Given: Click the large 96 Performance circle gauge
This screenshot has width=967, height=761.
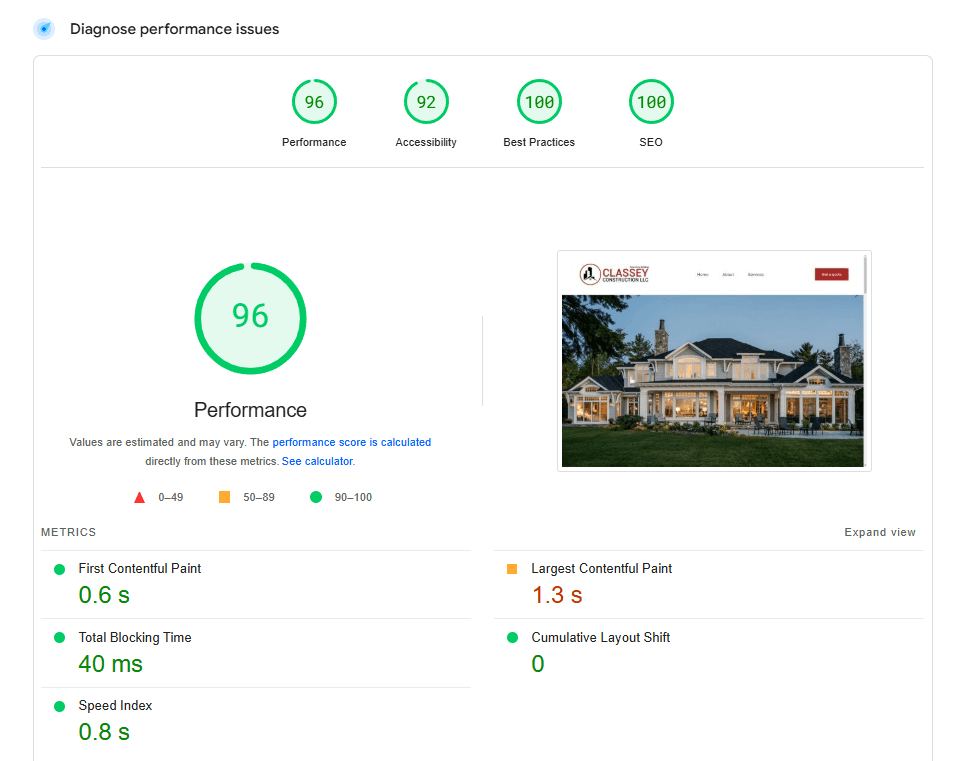Looking at the screenshot, I should click(250, 318).
